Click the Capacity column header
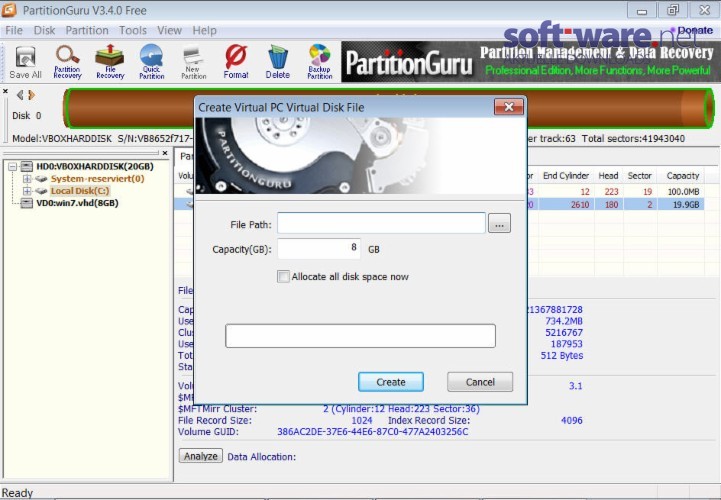This screenshot has width=721, height=500. click(683, 176)
